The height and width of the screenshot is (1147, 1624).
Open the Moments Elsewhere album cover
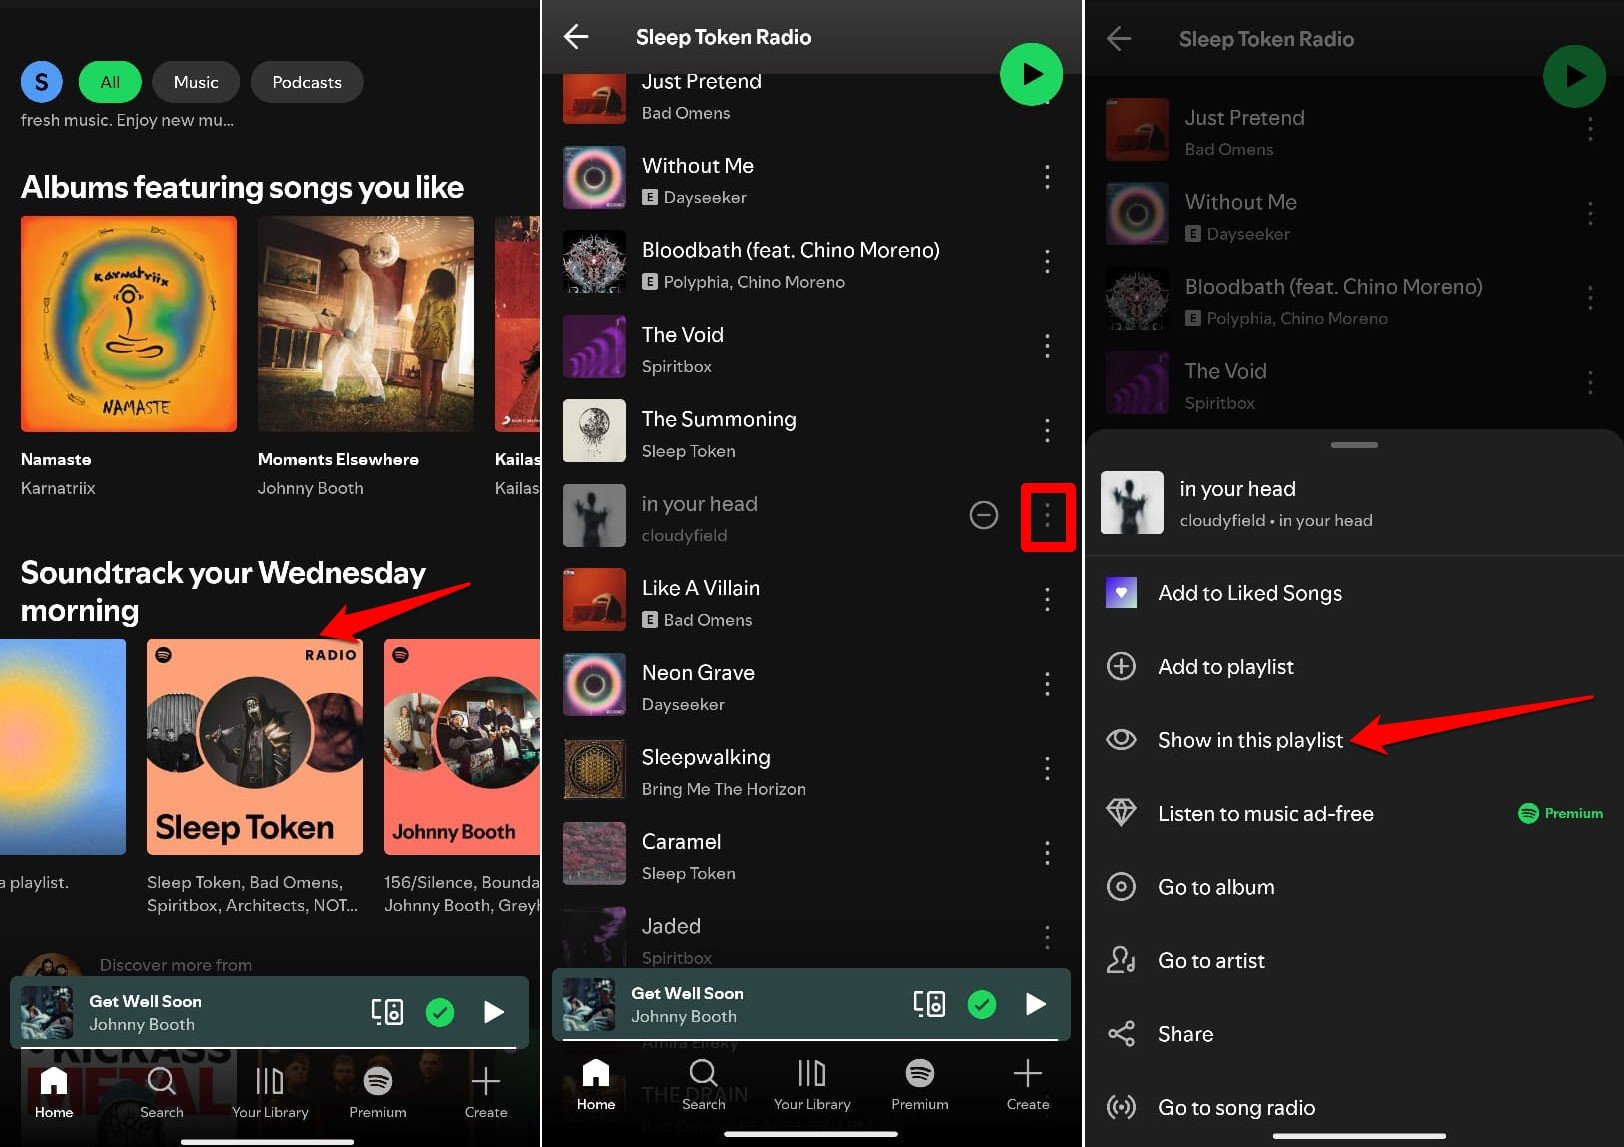pos(366,324)
